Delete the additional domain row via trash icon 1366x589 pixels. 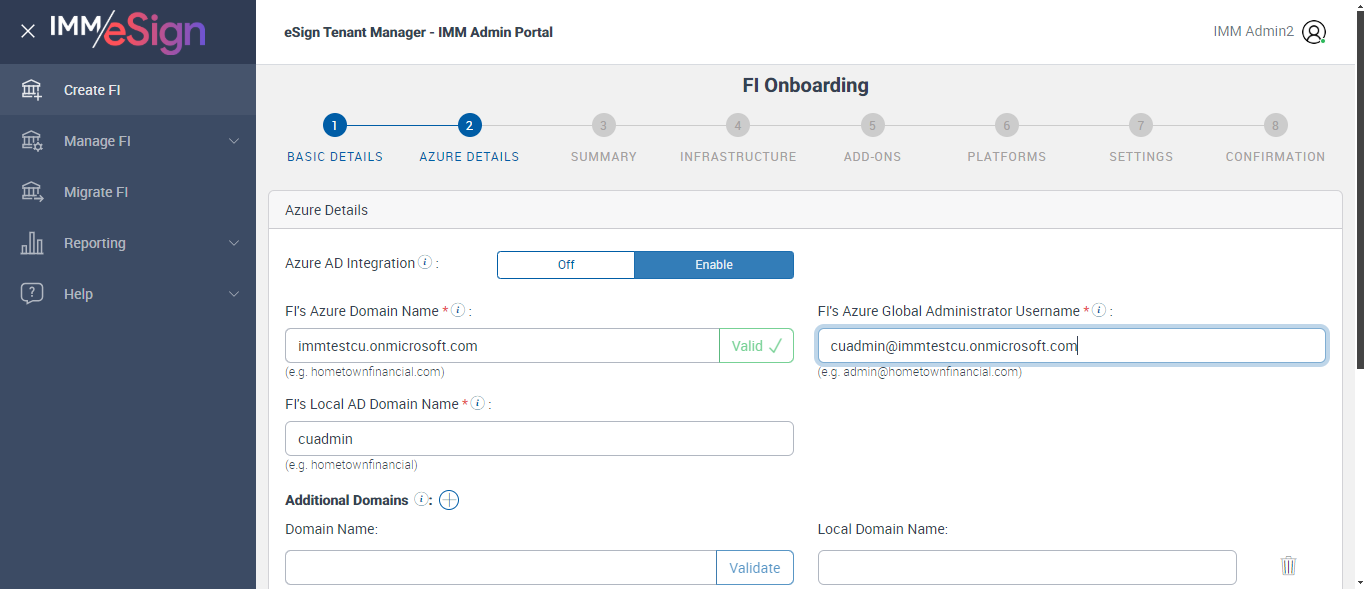1288,566
